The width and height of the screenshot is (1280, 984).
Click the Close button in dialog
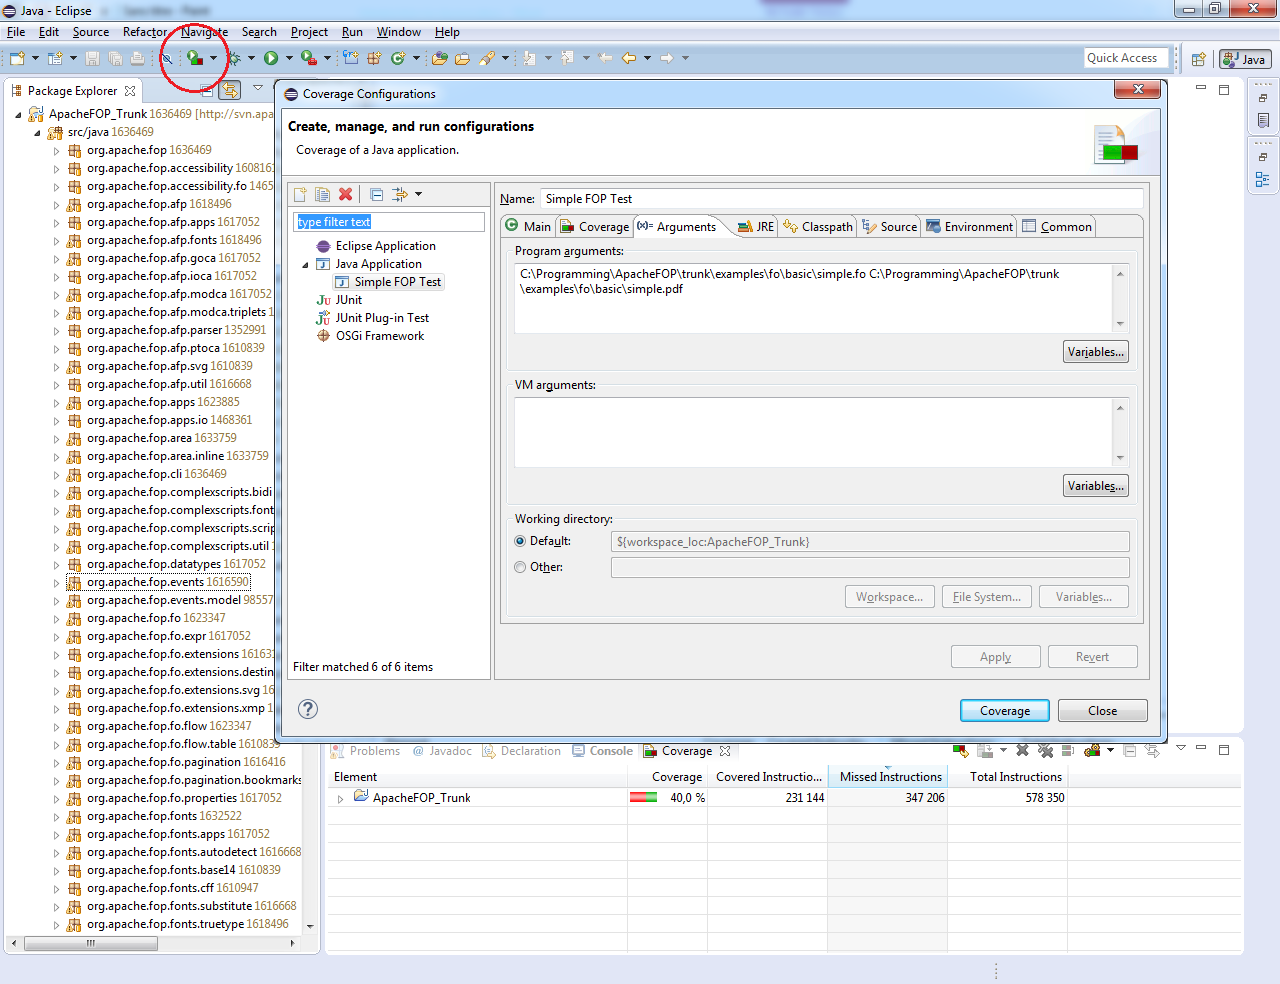[x=1102, y=711]
